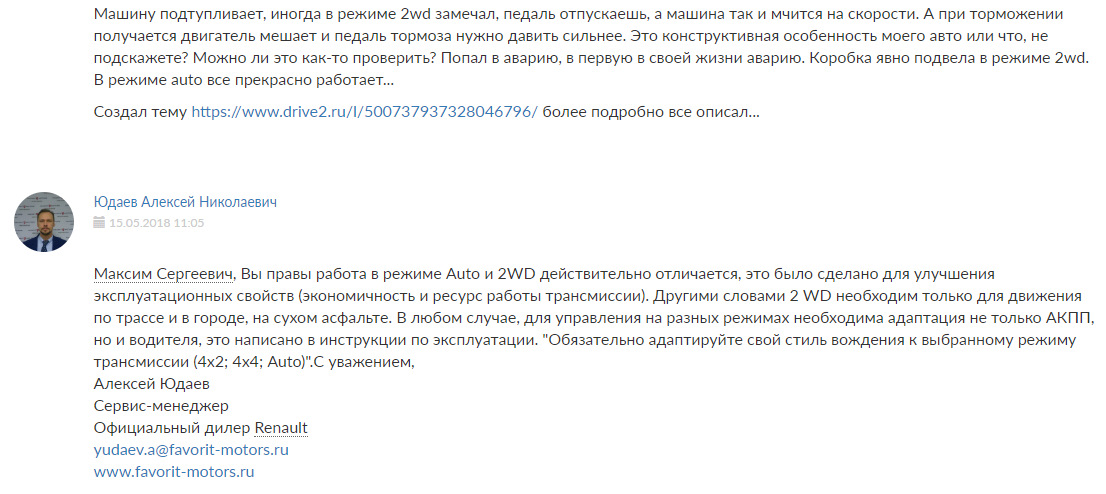Screen dimensions: 1106x494
Task: Visit the www.favorit-motors.ru website link
Action: point(174,471)
